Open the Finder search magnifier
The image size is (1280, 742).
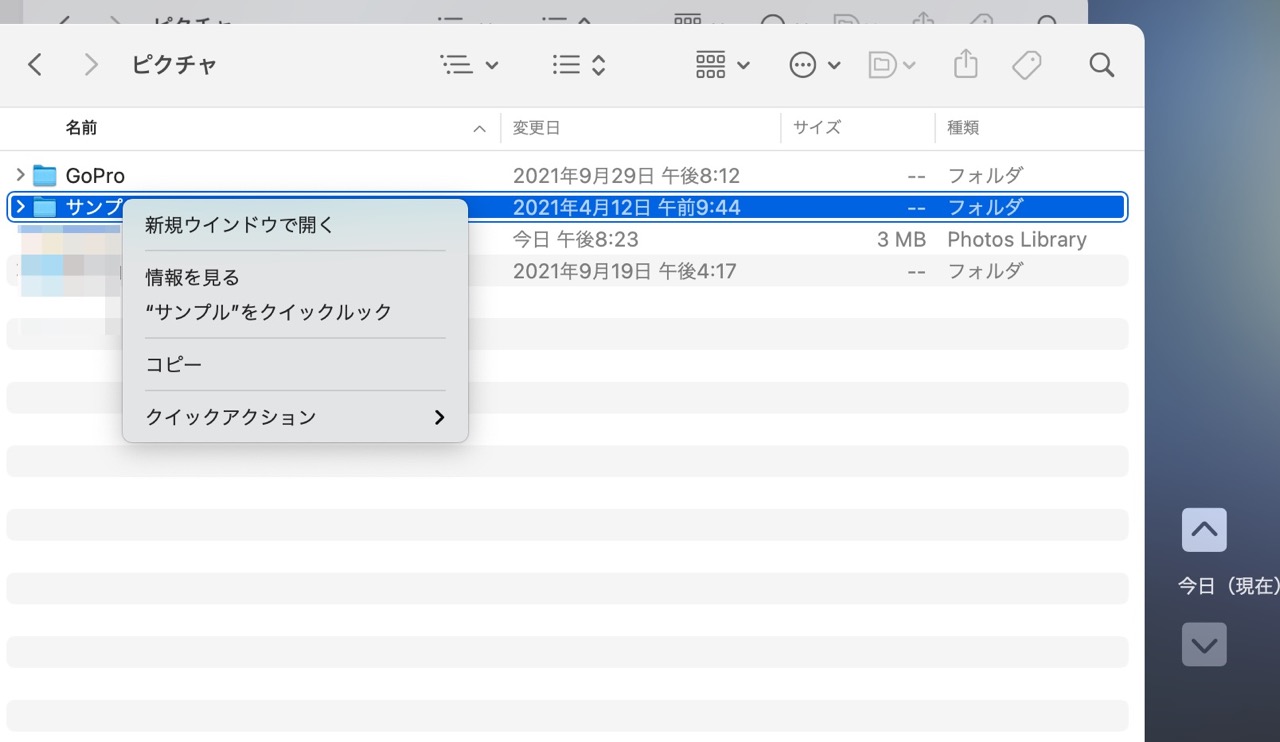1101,65
